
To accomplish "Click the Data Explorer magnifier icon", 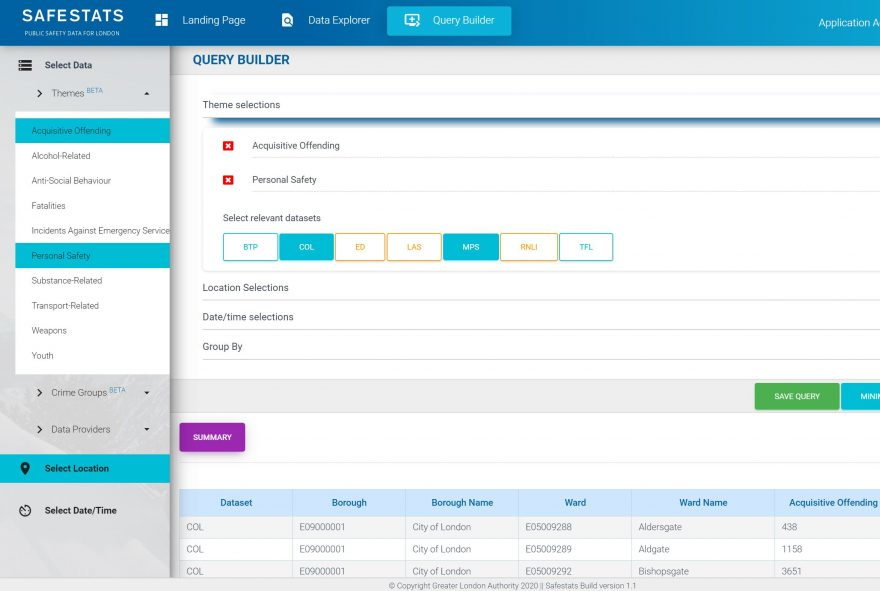I will 288,20.
